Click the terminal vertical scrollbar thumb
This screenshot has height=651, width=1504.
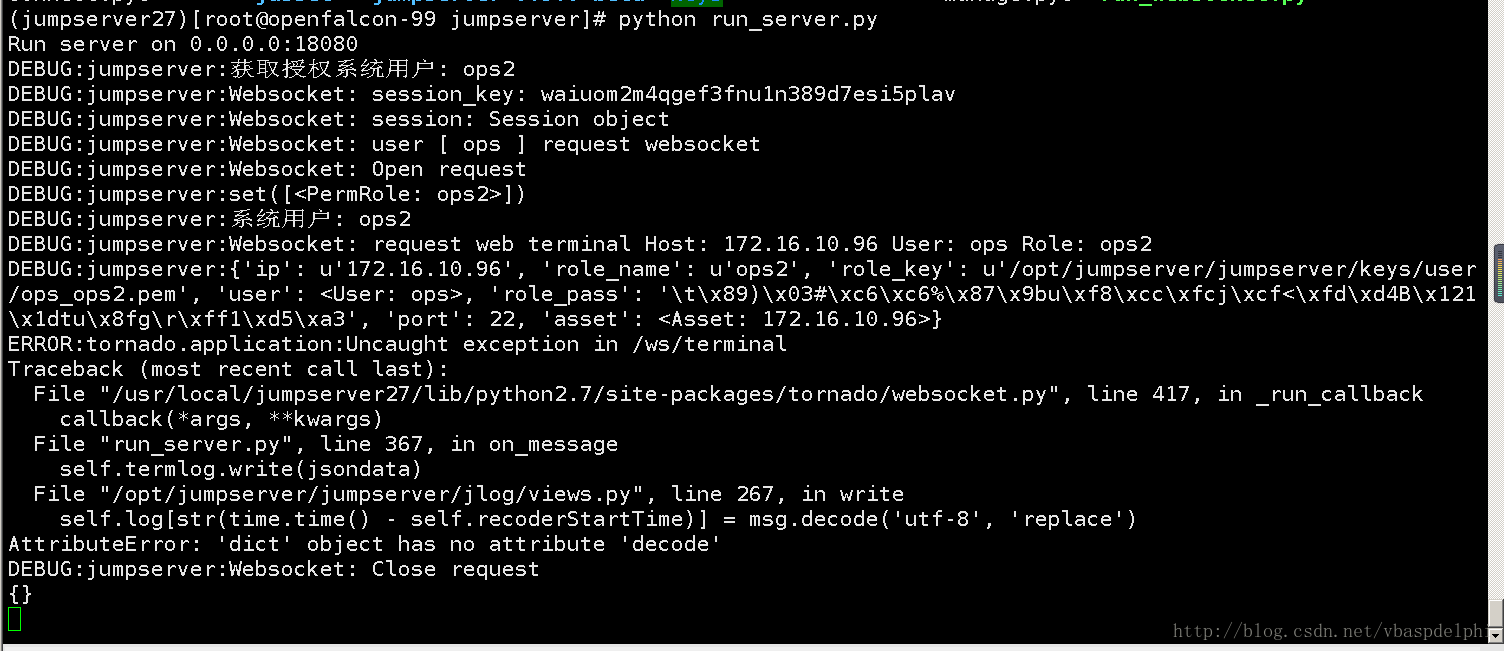pos(1498,272)
